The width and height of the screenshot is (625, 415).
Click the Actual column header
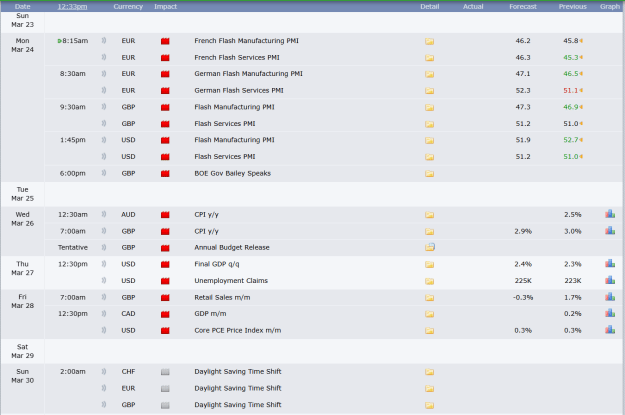click(x=473, y=6)
